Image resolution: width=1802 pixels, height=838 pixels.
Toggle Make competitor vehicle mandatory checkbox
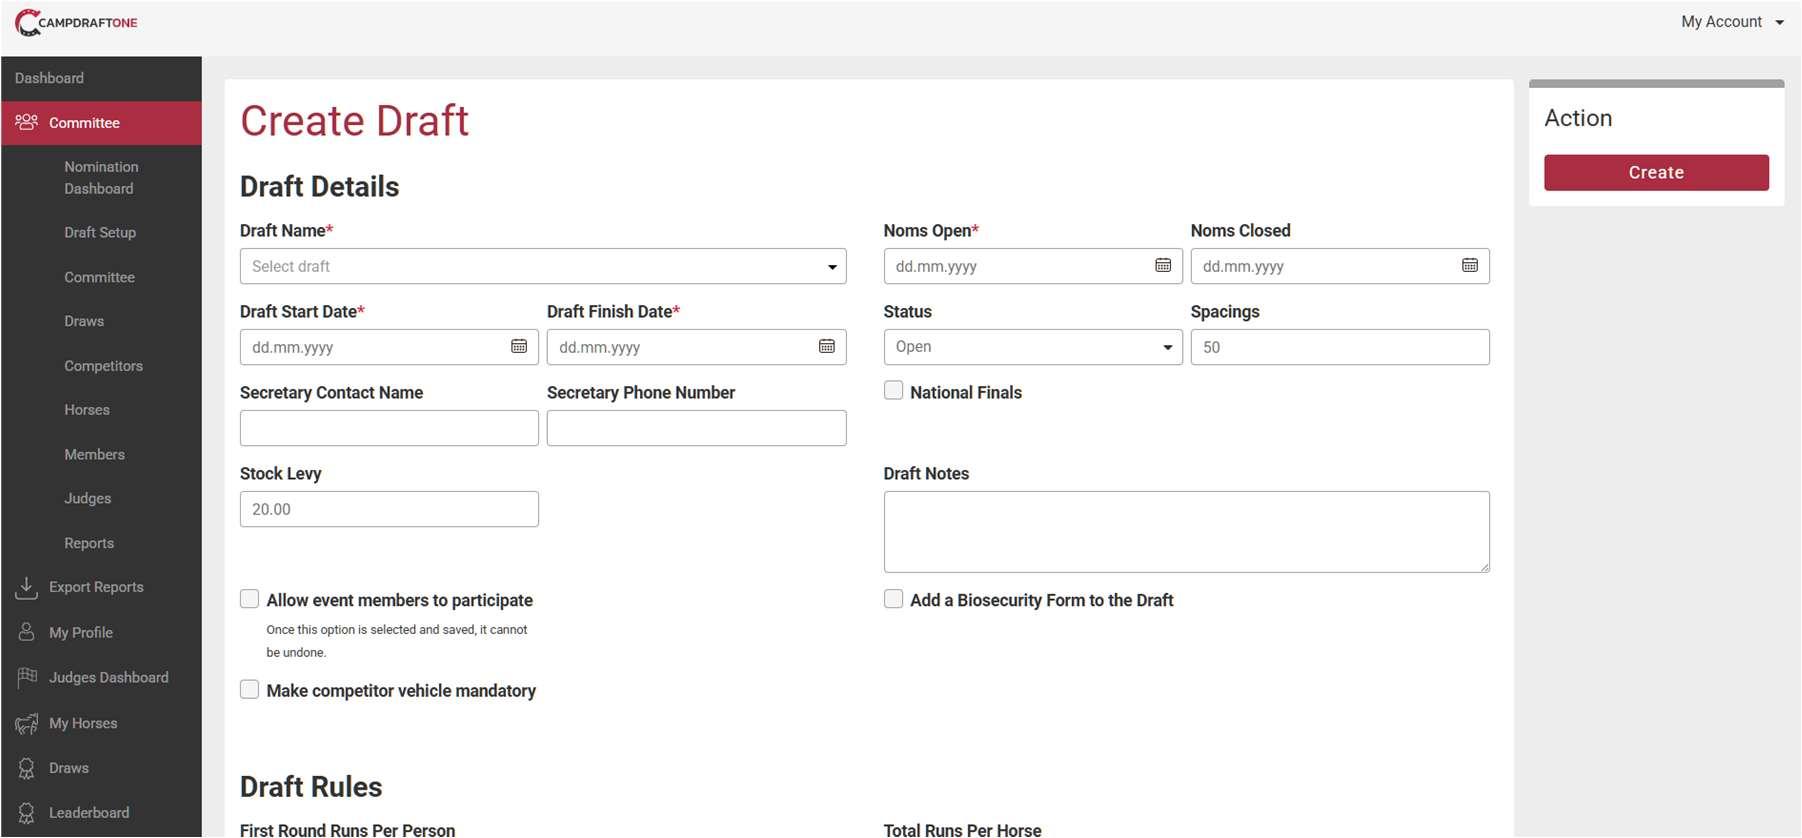(250, 690)
